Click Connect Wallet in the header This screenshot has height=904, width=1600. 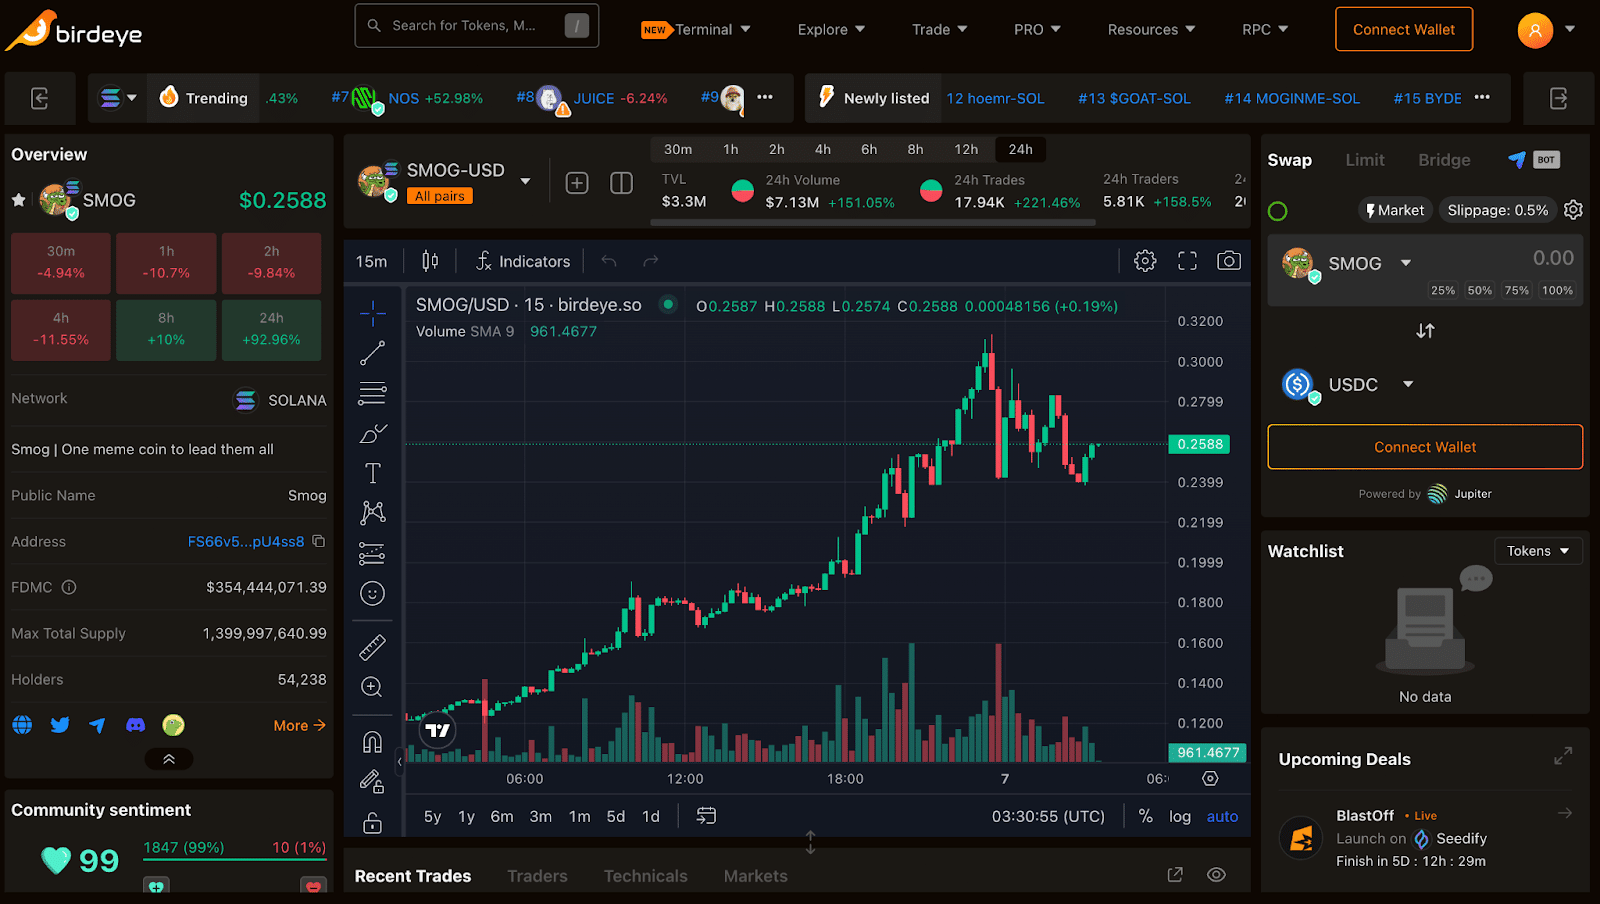tap(1404, 30)
